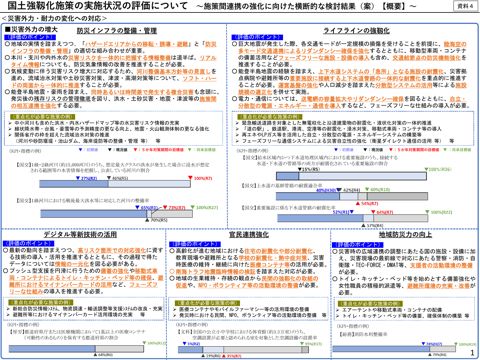480x360 pixels.
Task: Select the underlined phrase 河川整備基本方針等の見直し
Action: (x=174, y=71)
